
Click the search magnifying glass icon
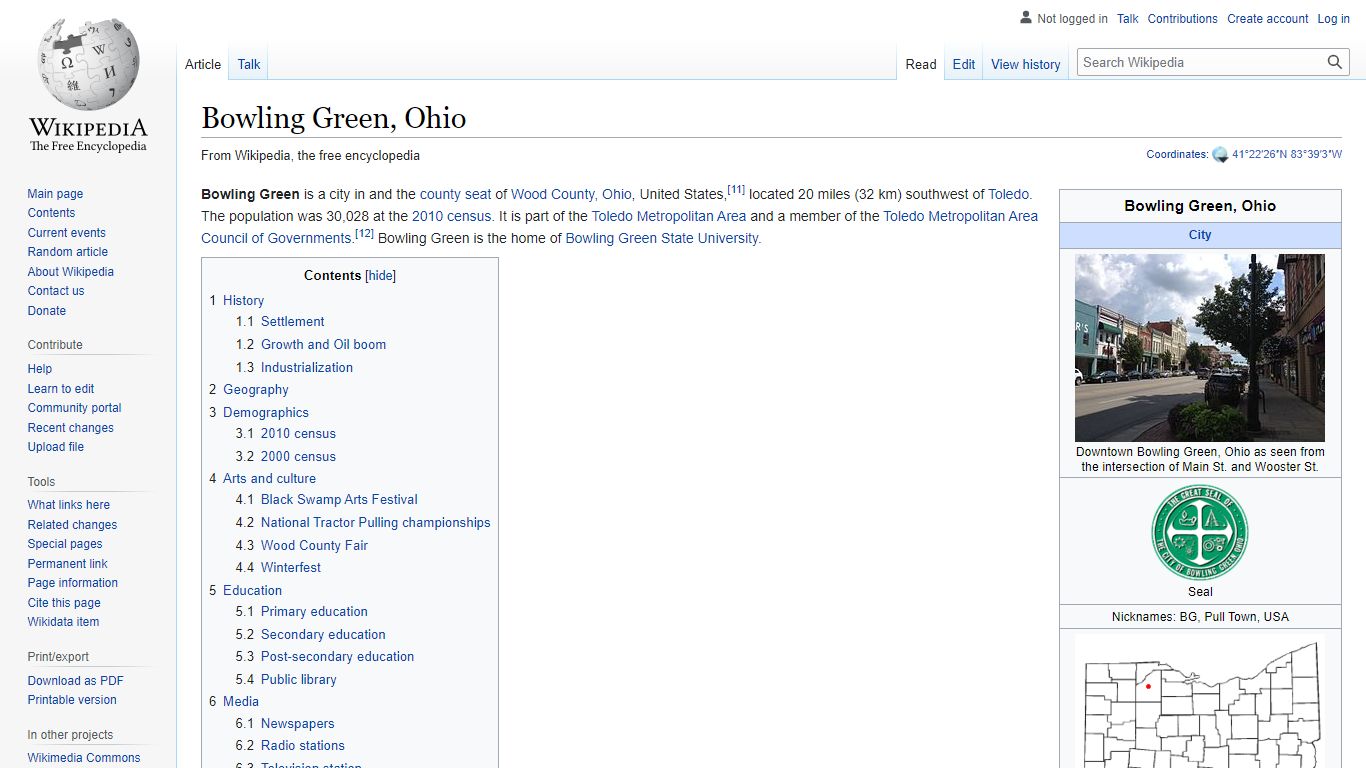1335,62
